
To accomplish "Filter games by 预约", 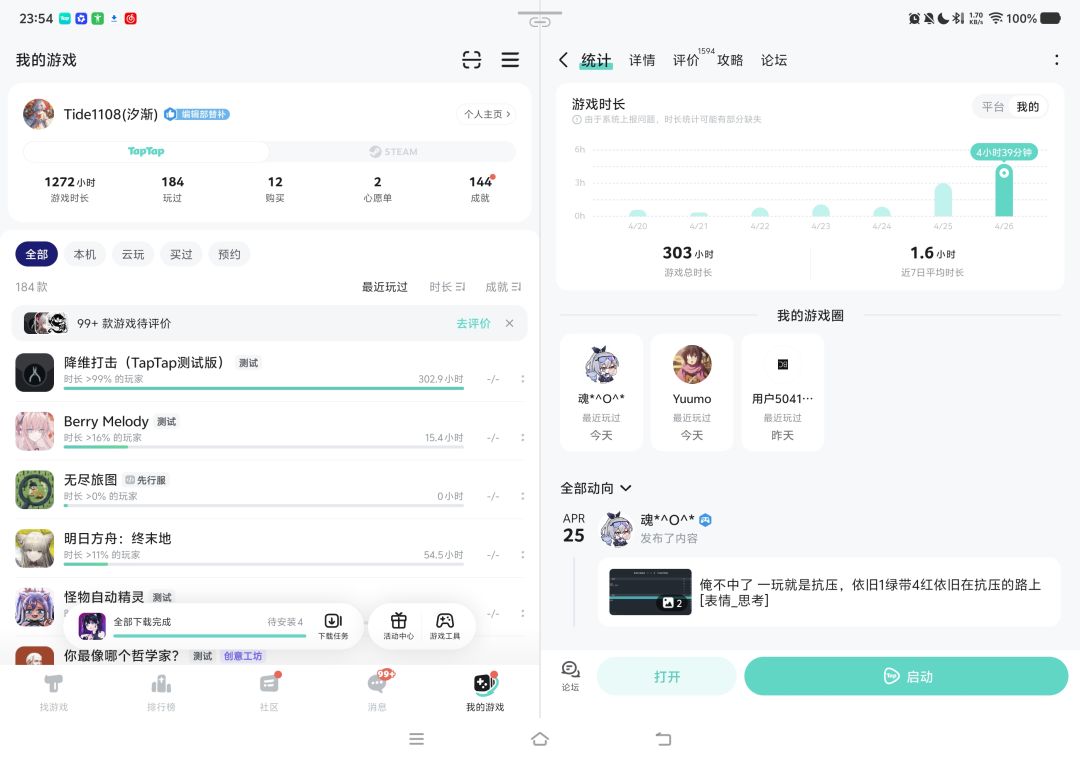I will [229, 254].
